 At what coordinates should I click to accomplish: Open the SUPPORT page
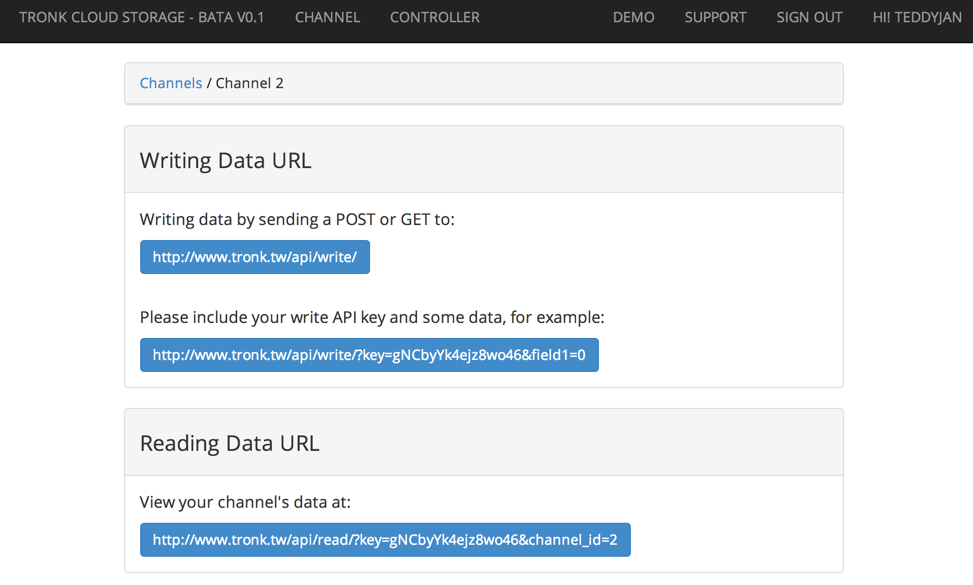pos(715,17)
